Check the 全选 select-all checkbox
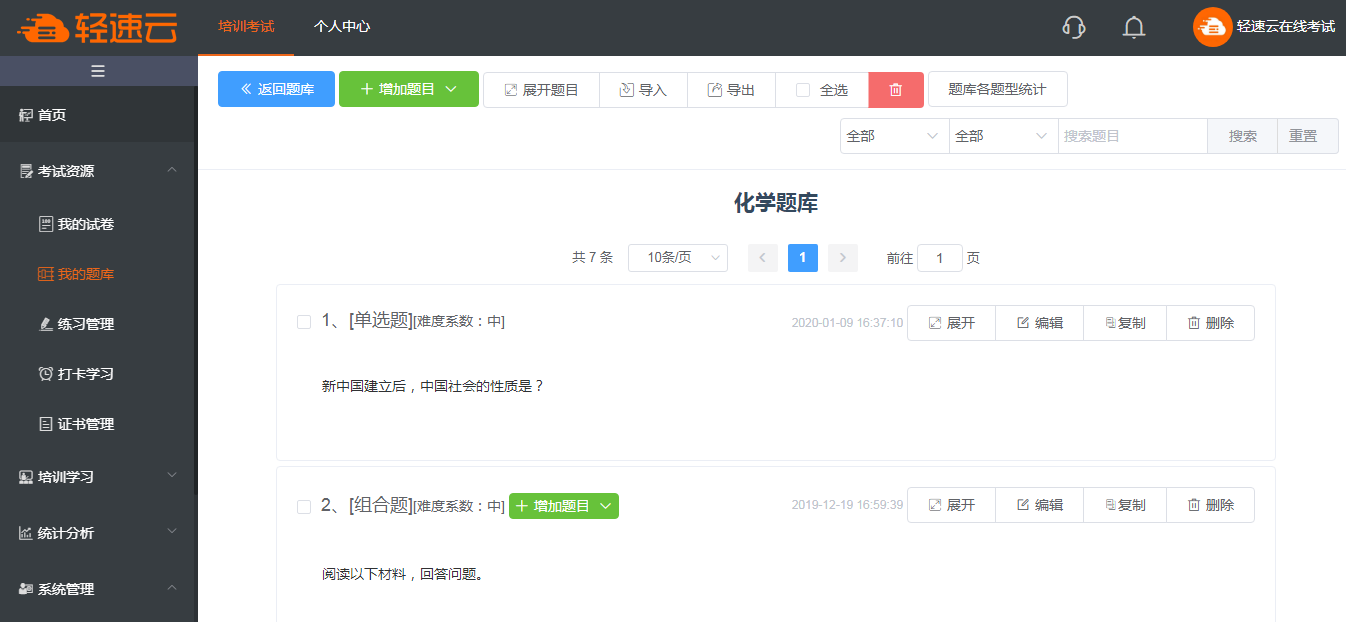Viewport: 1346px width, 622px height. pos(803,90)
